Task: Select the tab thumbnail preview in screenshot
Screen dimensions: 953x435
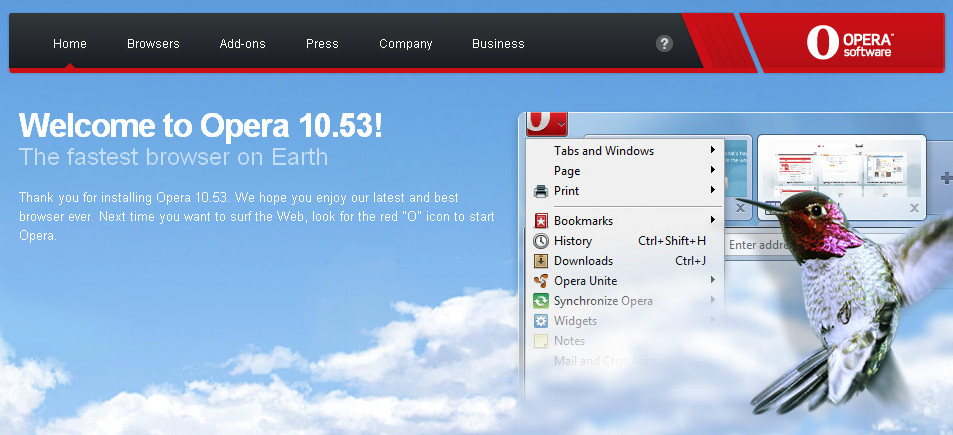Action: tap(842, 177)
